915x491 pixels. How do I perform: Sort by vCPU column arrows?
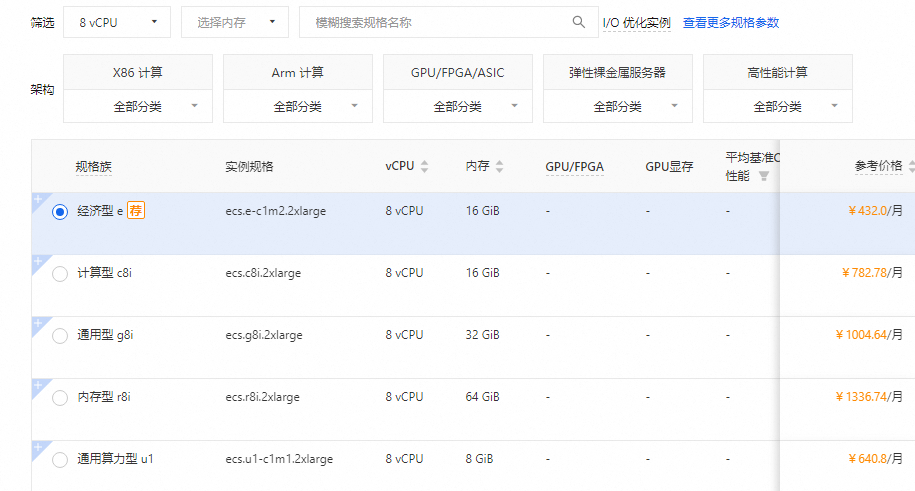(x=424, y=166)
